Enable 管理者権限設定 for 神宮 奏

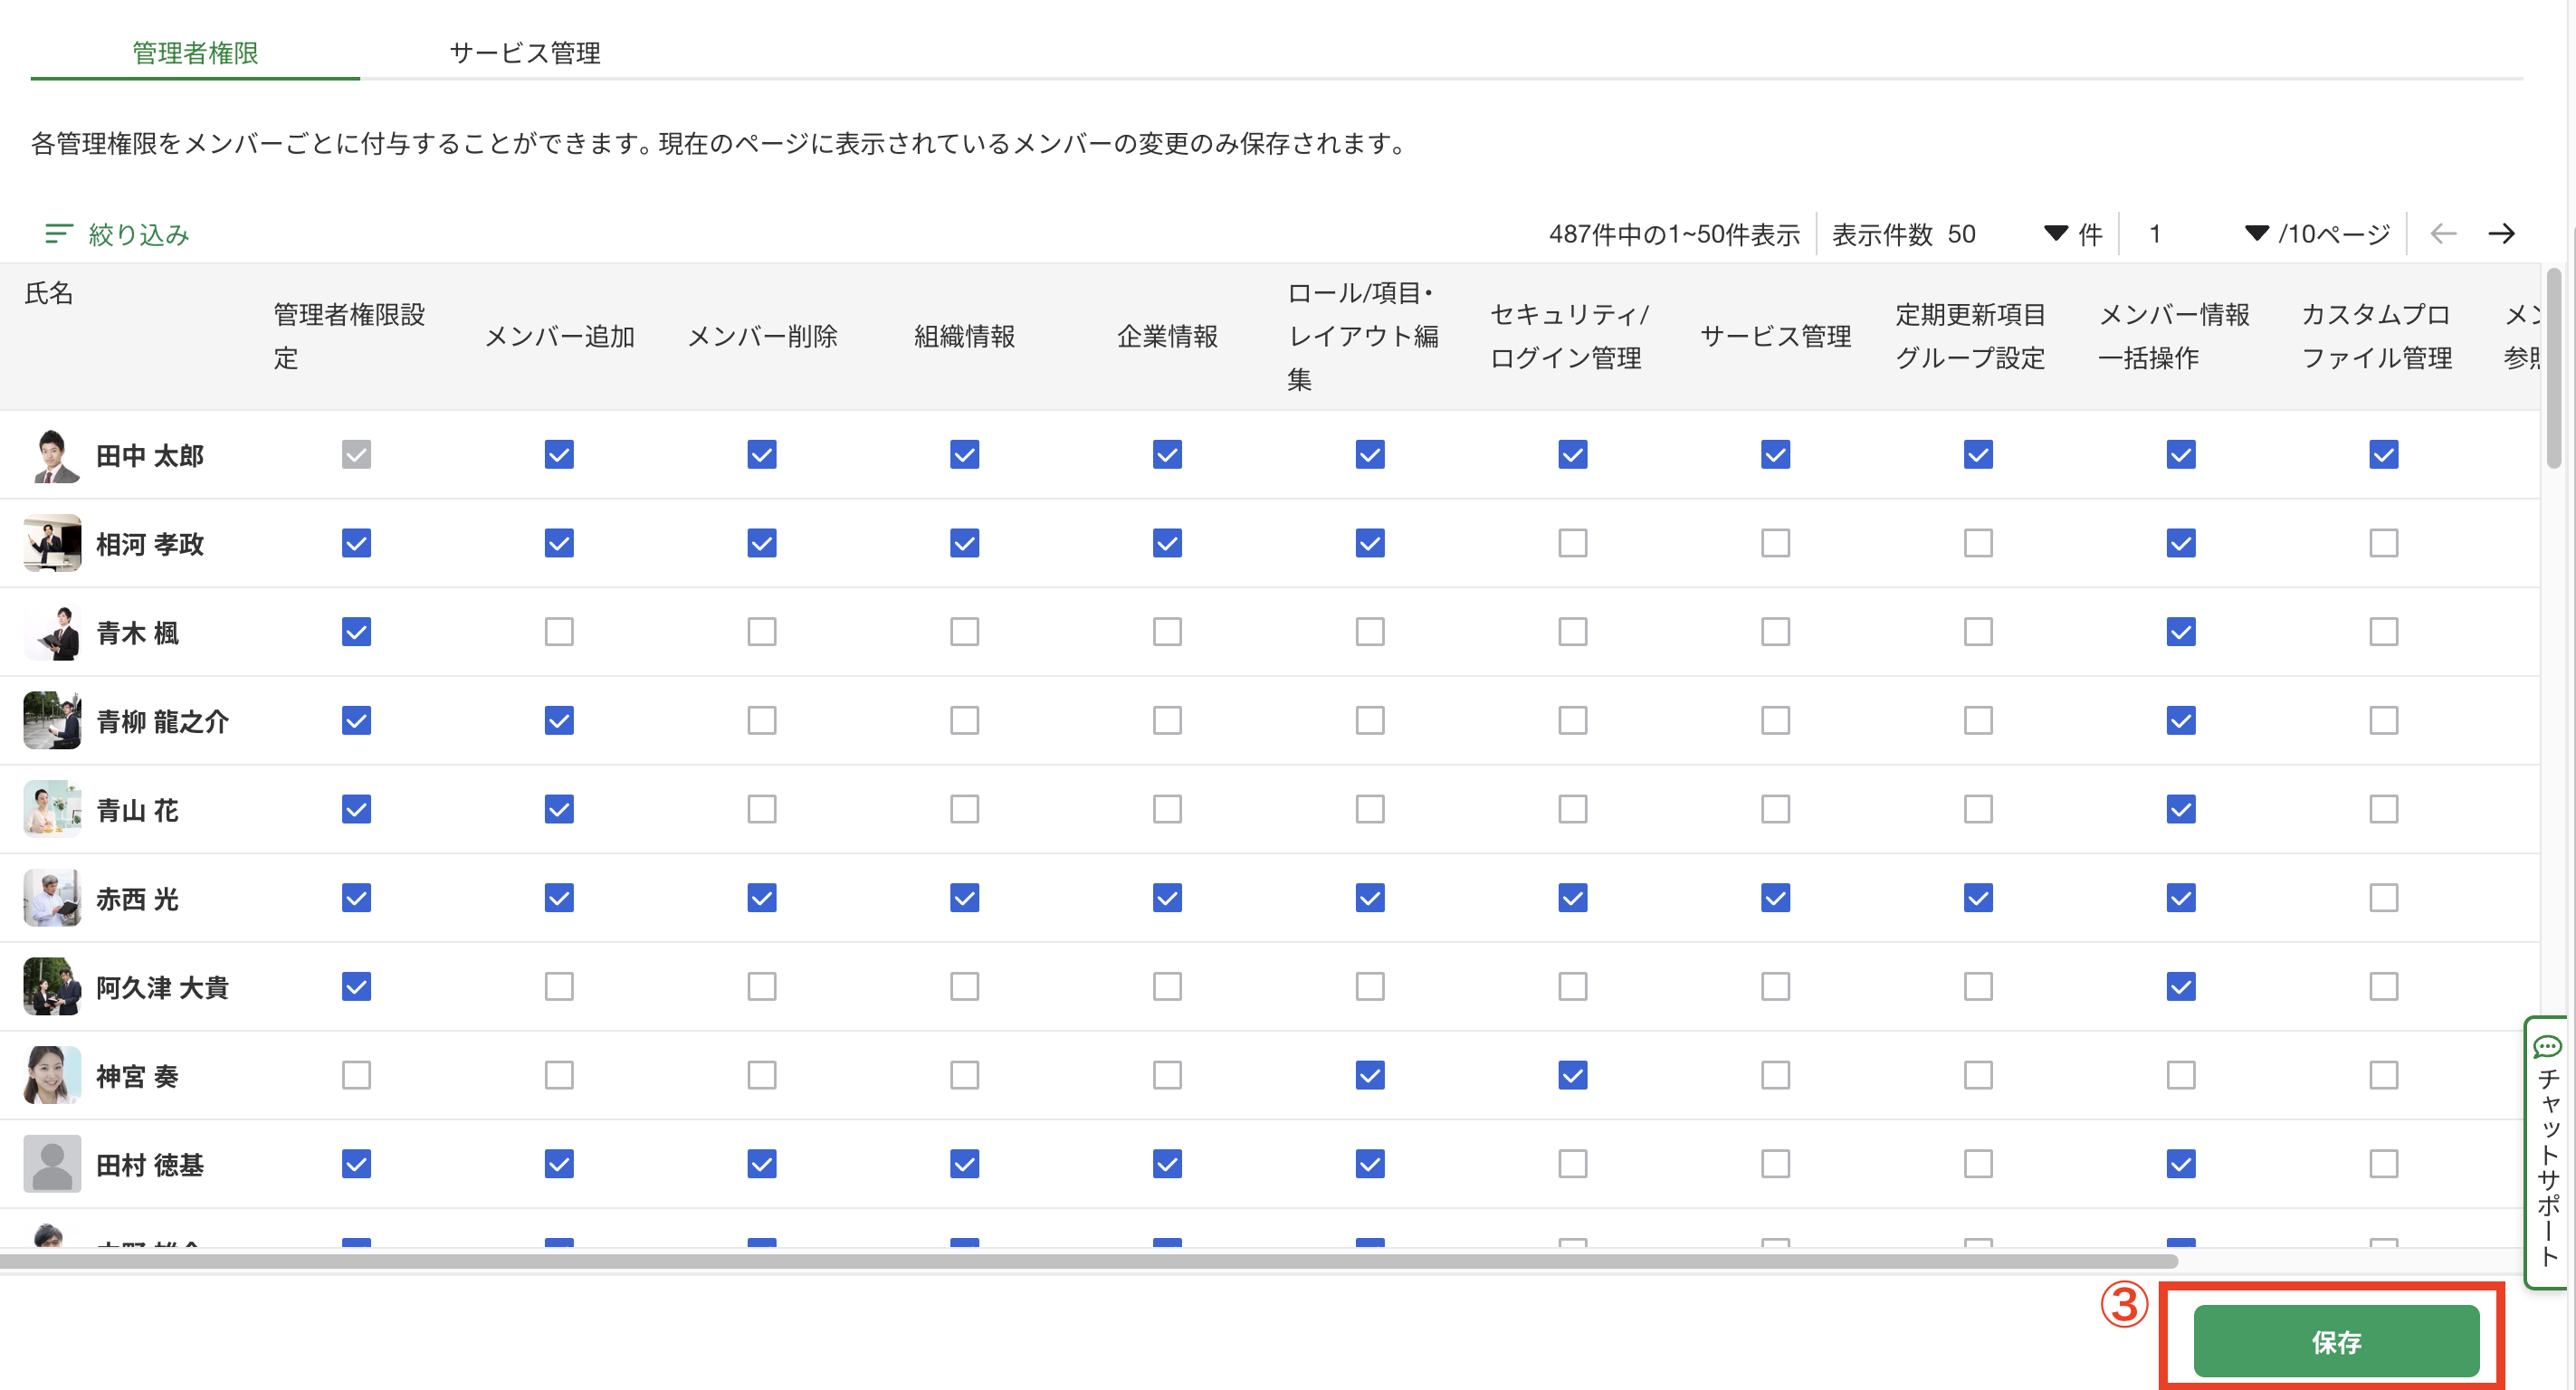[x=356, y=1075]
